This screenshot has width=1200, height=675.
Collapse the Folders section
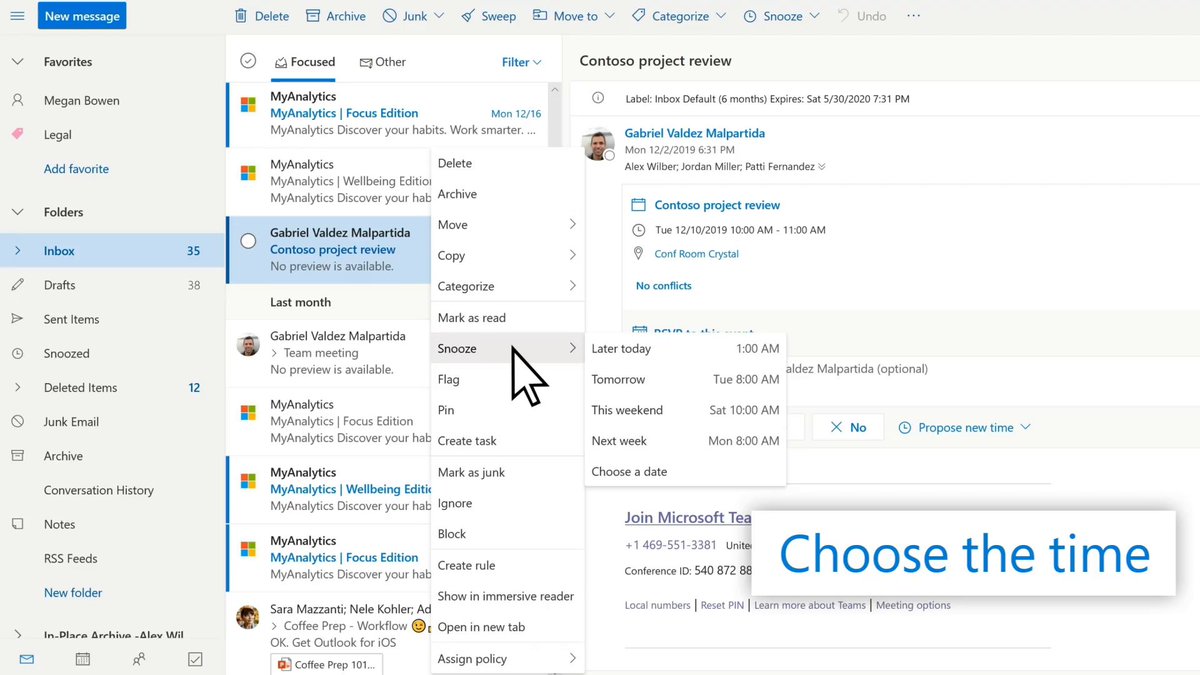pyautogui.click(x=17, y=212)
